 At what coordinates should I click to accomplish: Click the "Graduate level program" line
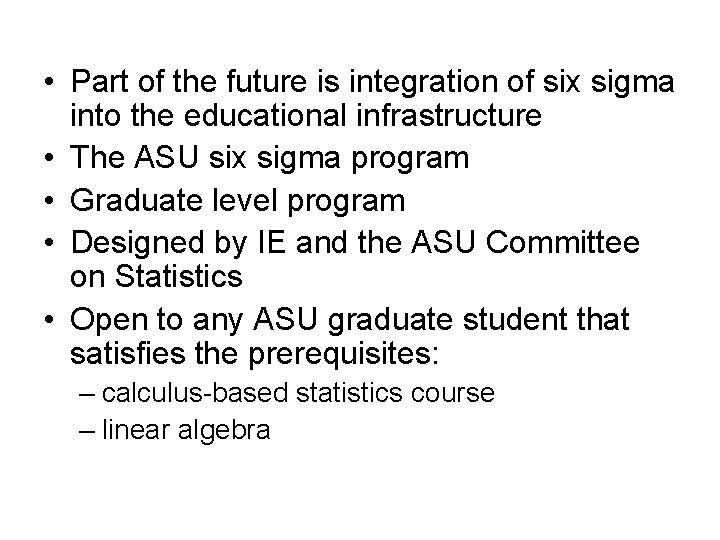pyautogui.click(x=237, y=201)
